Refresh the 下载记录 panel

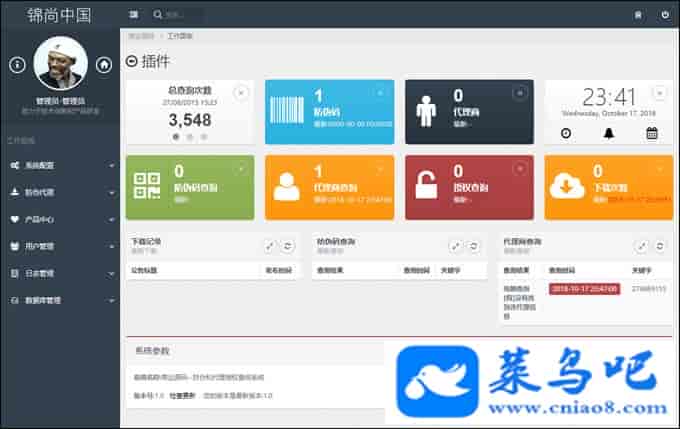click(288, 246)
